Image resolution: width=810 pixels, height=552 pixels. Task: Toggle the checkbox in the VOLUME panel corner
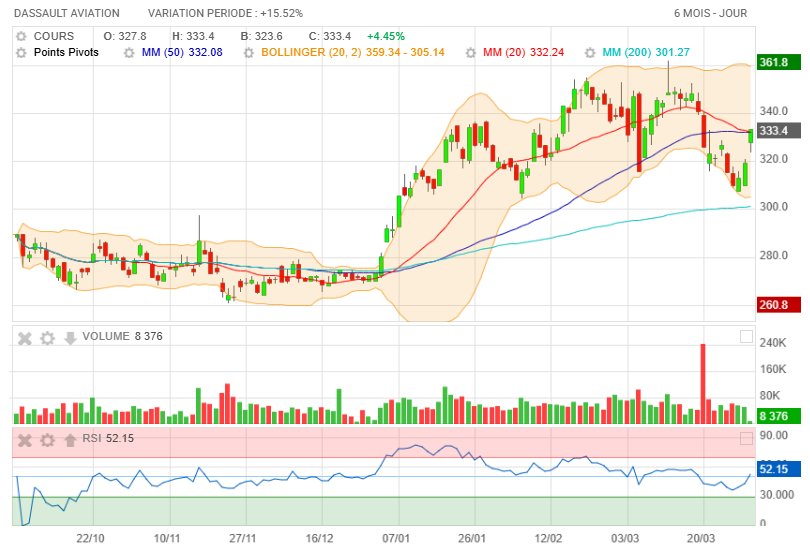[746, 337]
